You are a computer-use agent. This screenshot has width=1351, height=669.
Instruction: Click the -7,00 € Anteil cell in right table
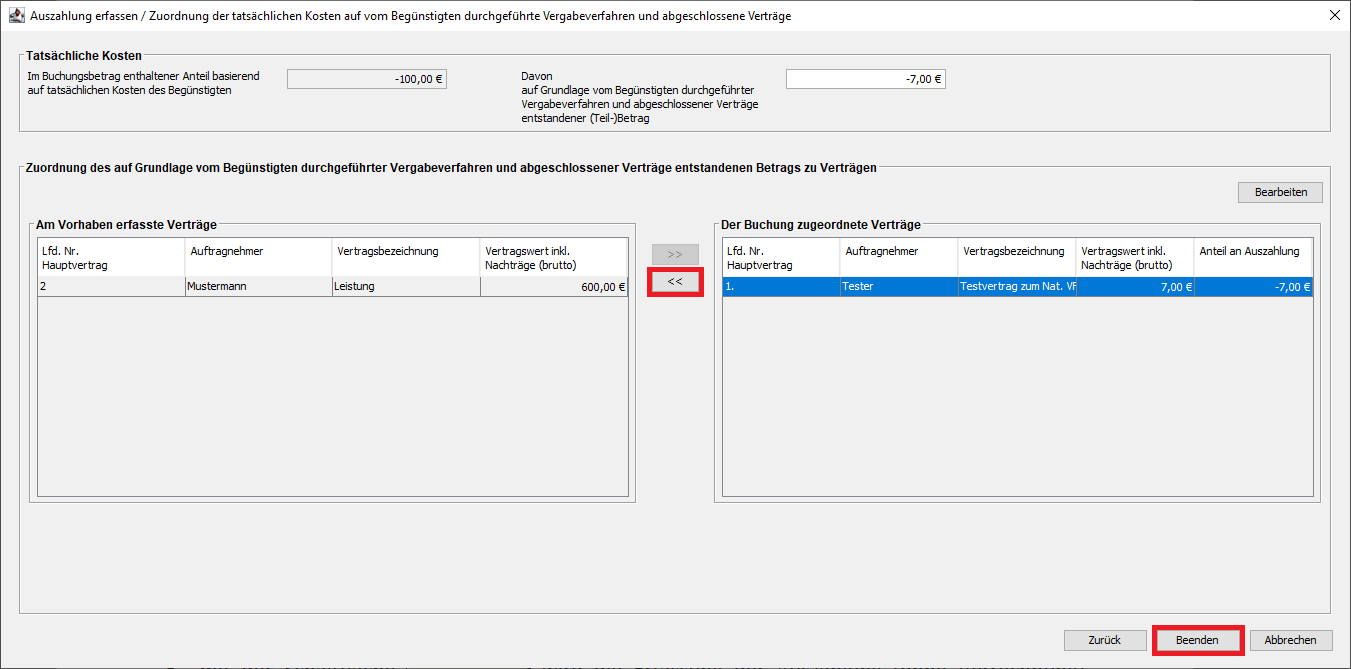(x=1252, y=287)
